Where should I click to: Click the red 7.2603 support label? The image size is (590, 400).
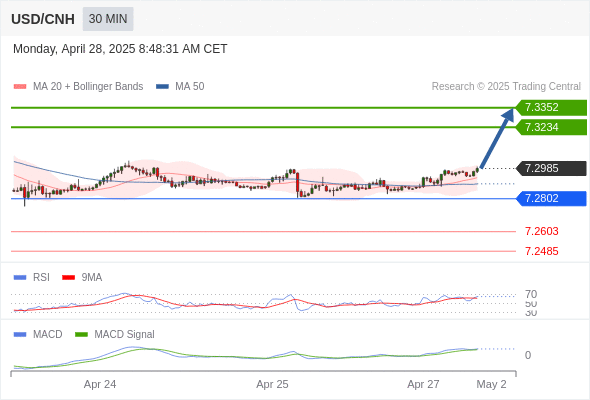coord(541,231)
